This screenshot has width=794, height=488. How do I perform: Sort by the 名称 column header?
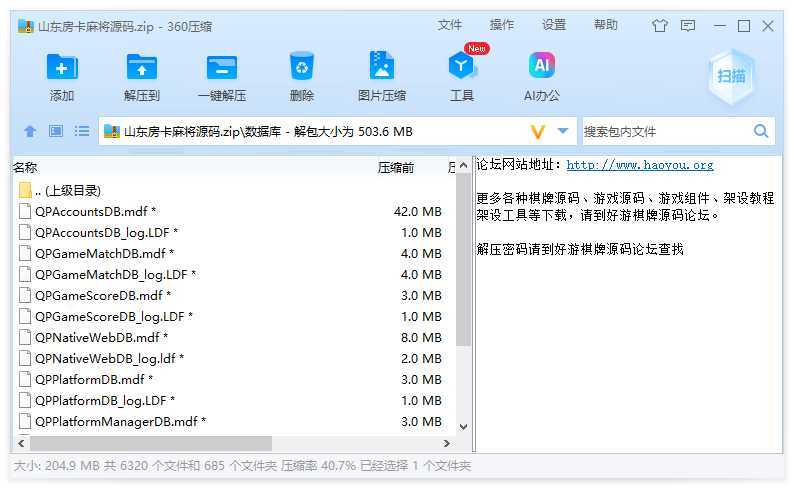point(25,168)
